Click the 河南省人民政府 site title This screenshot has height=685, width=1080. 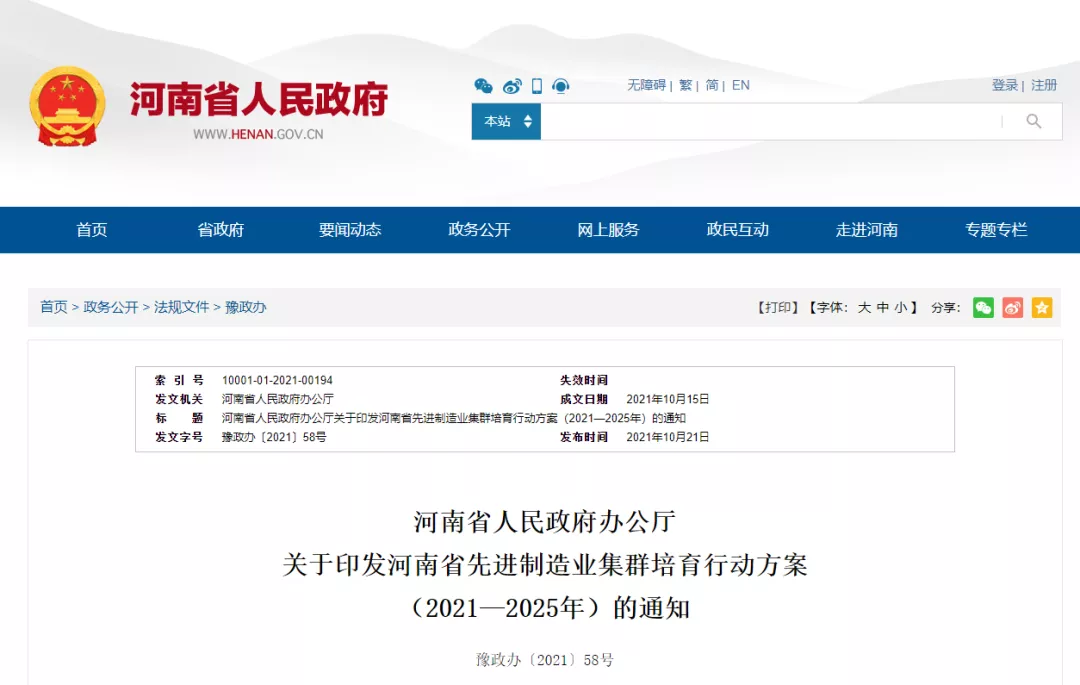tap(259, 99)
